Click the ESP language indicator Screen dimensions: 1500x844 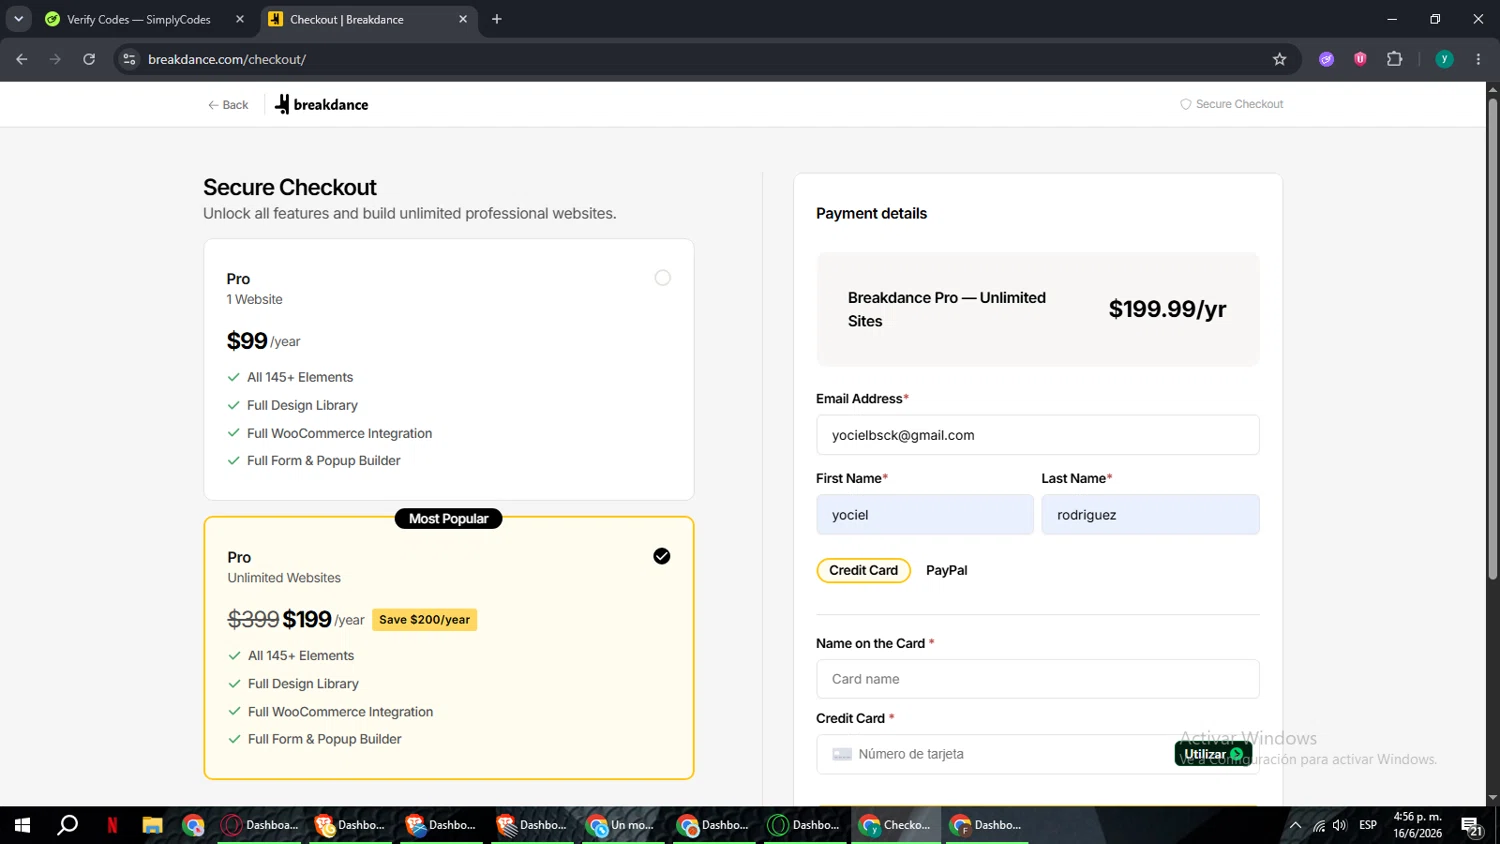coord(1368,825)
